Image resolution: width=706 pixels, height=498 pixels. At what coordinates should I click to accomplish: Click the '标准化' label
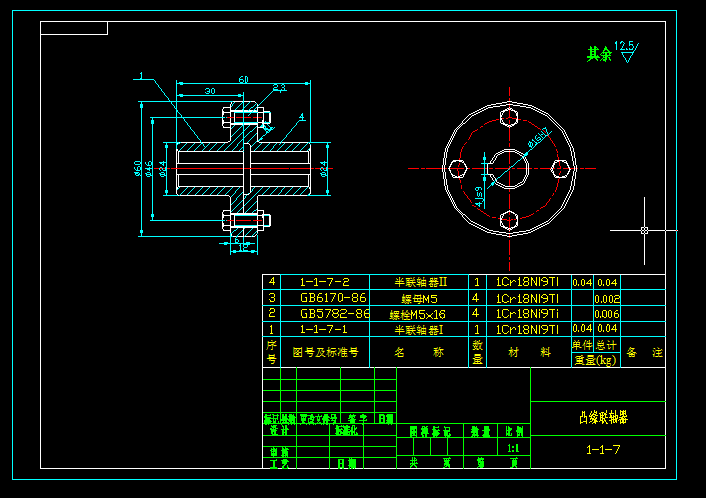346,430
